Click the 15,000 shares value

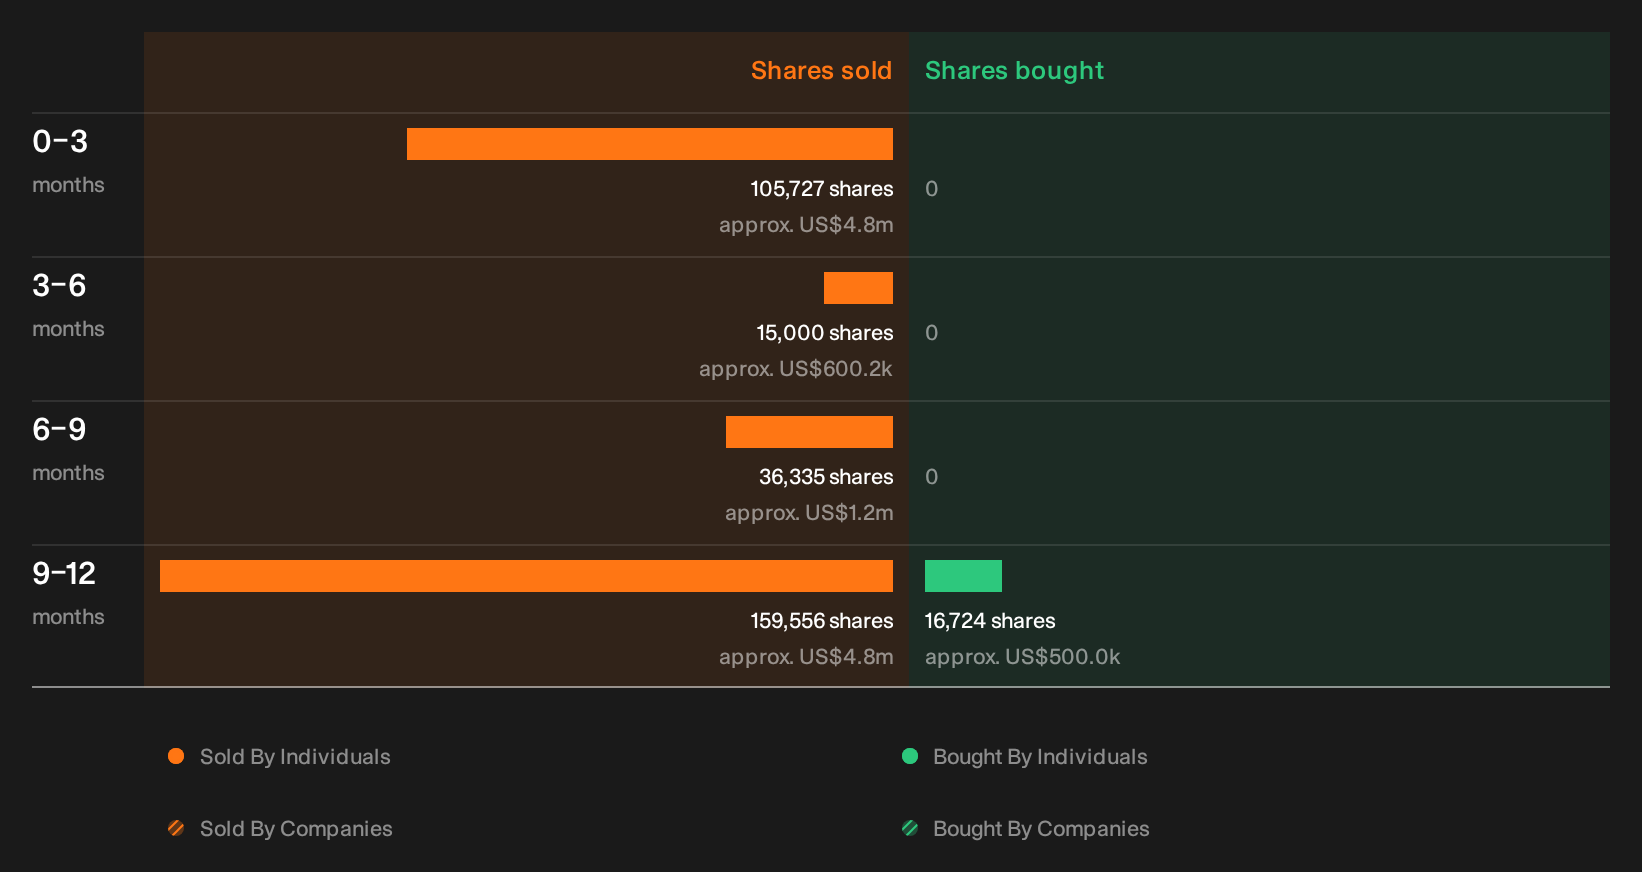825,333
